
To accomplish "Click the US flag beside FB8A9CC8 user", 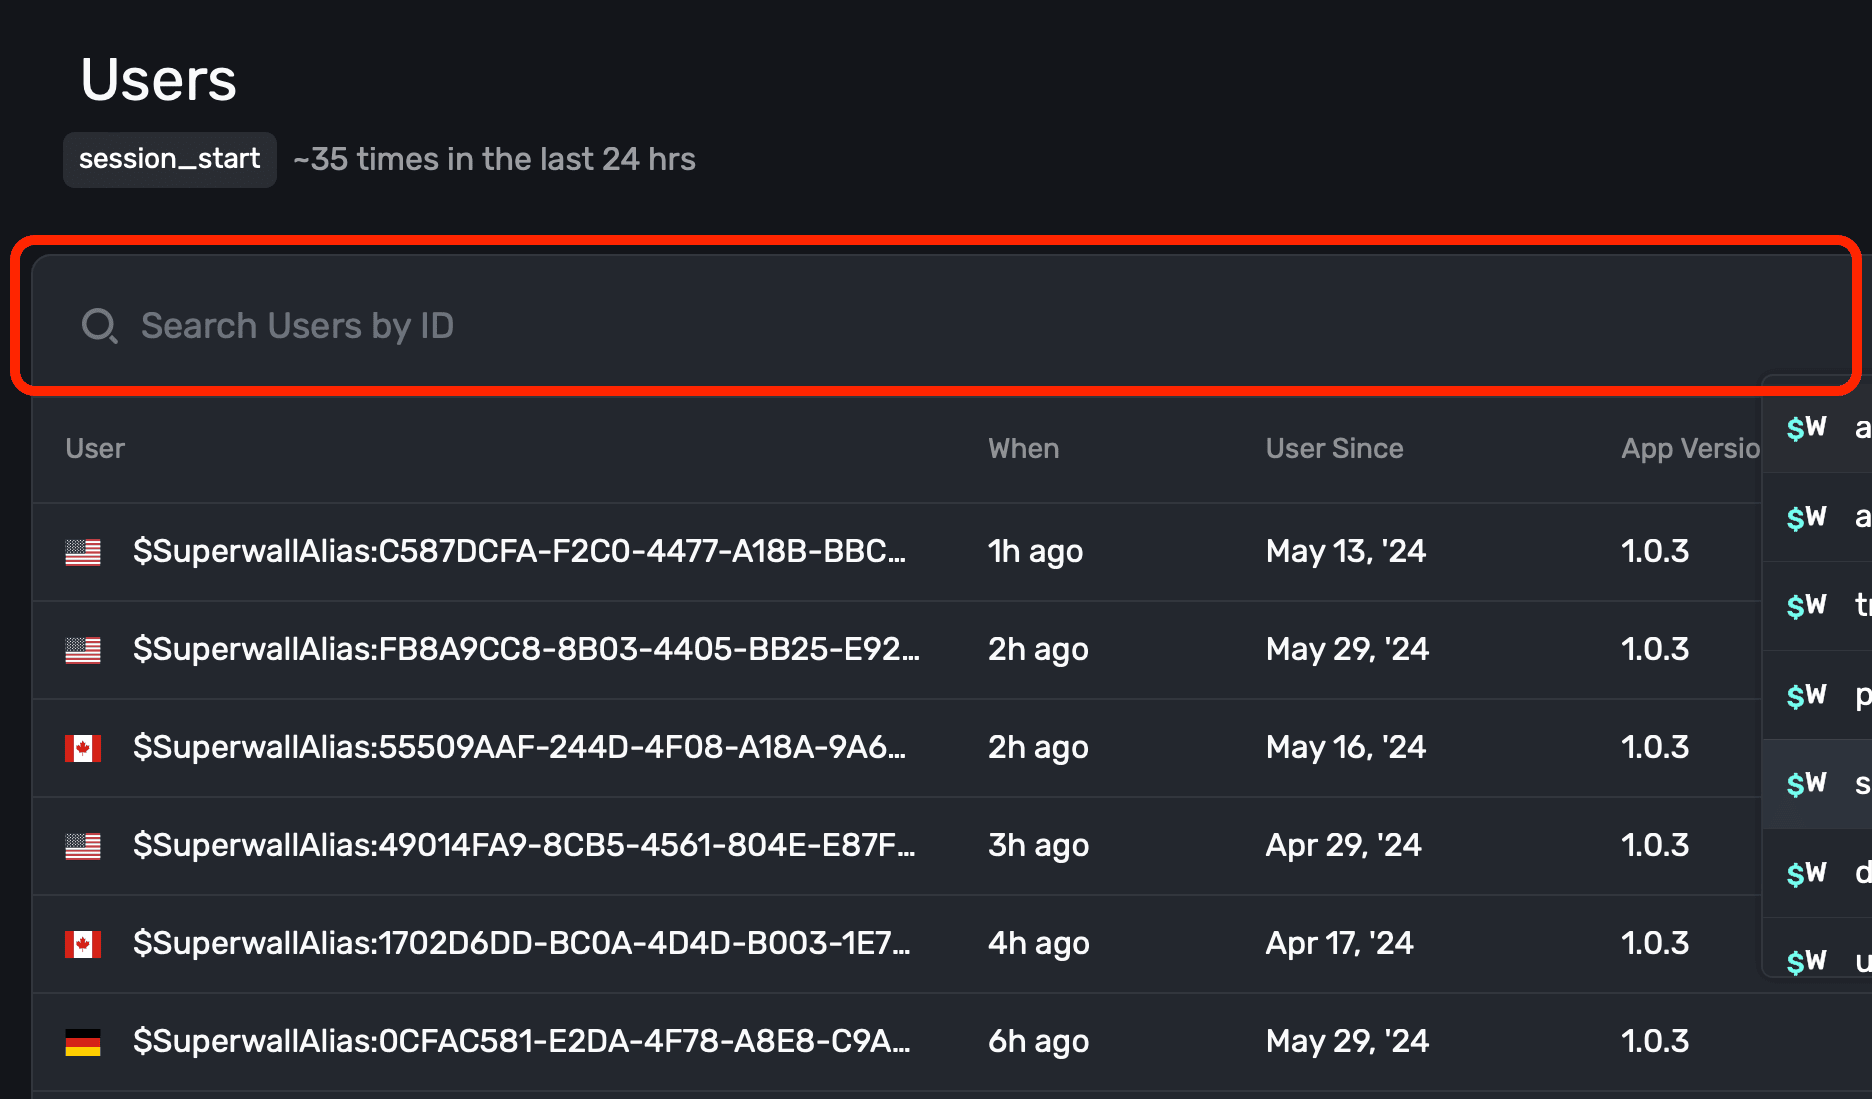I will (83, 650).
